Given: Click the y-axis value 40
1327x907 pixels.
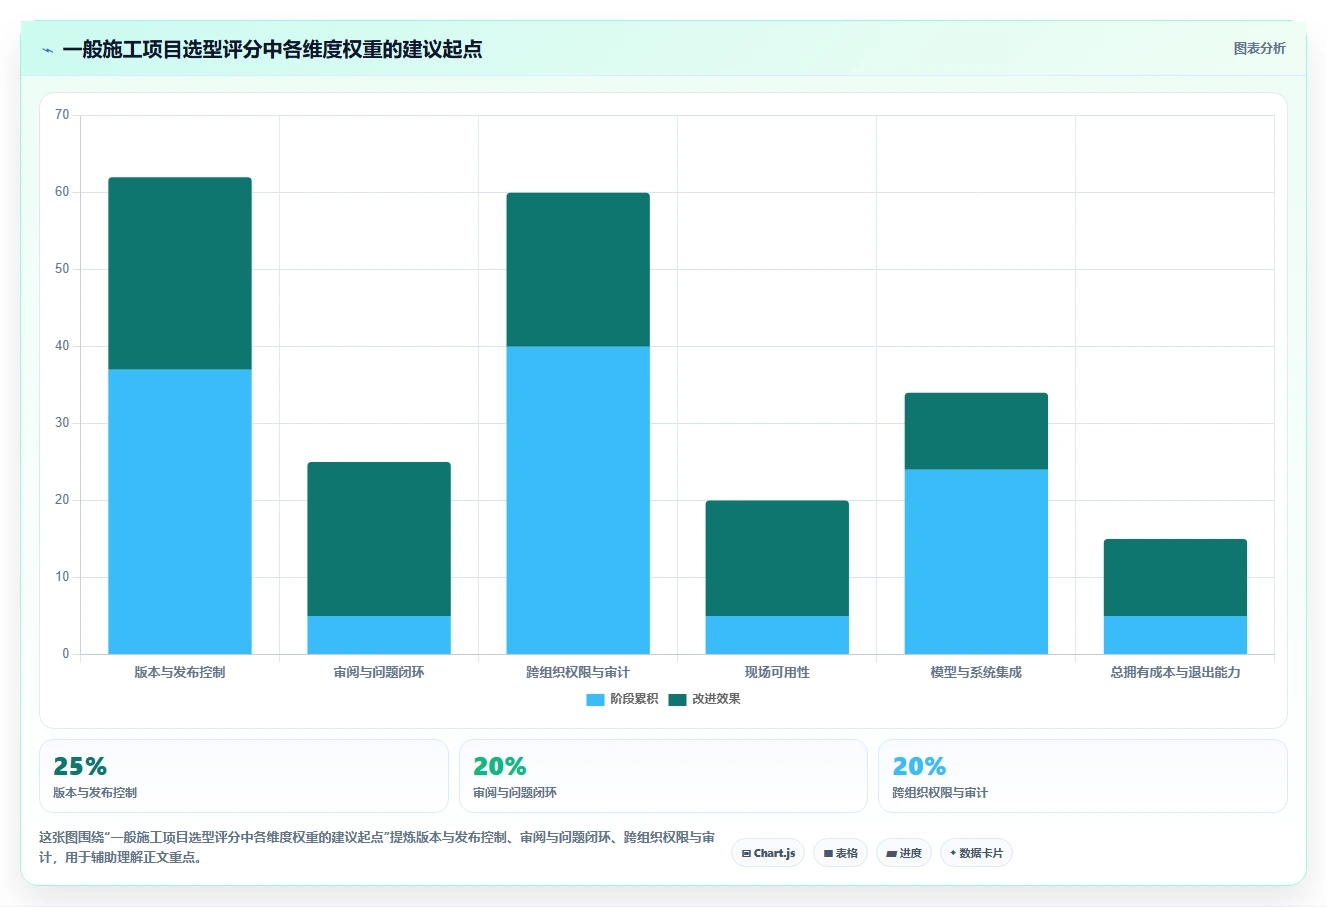Looking at the screenshot, I should 62,346.
